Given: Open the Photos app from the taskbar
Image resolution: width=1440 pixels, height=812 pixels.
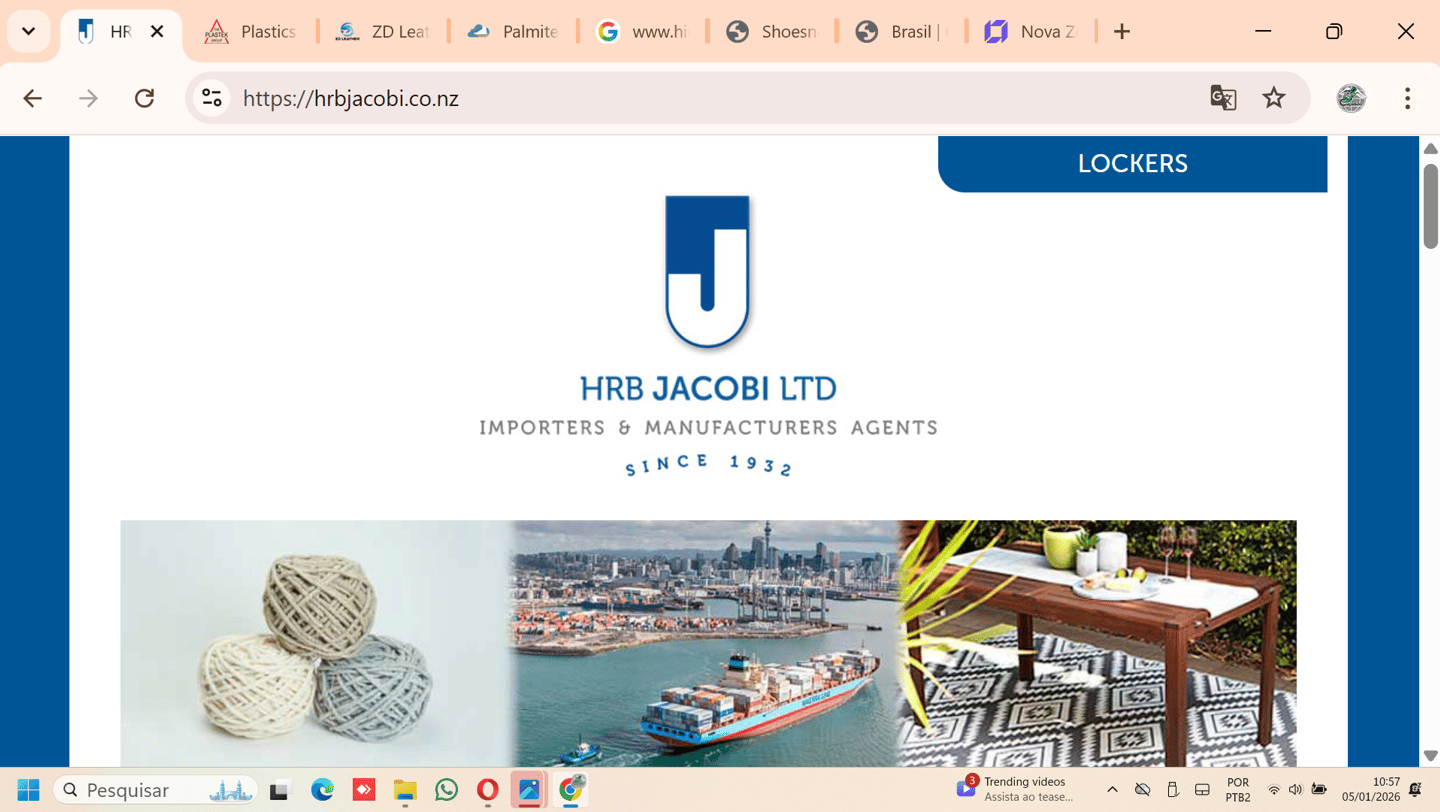Looking at the screenshot, I should point(529,790).
